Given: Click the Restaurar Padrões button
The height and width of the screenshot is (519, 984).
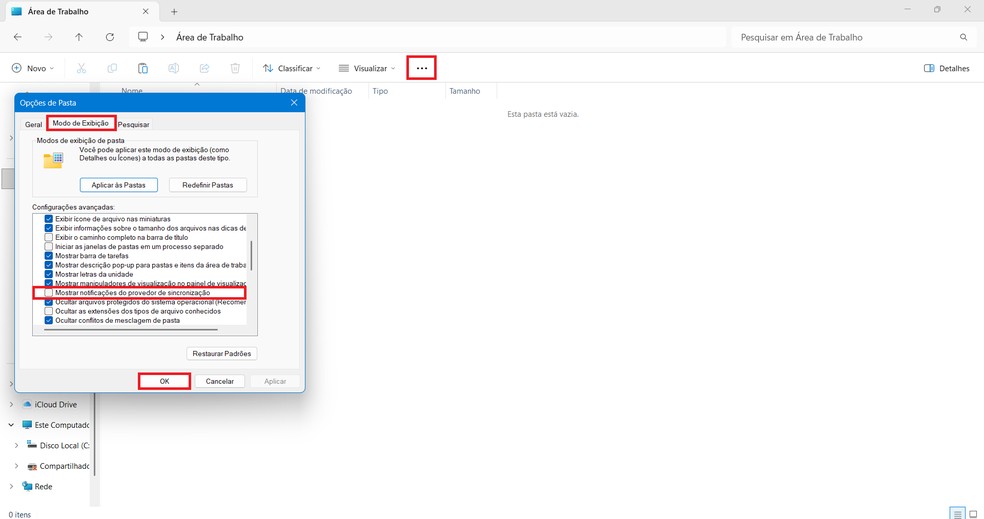Looking at the screenshot, I should pos(222,354).
